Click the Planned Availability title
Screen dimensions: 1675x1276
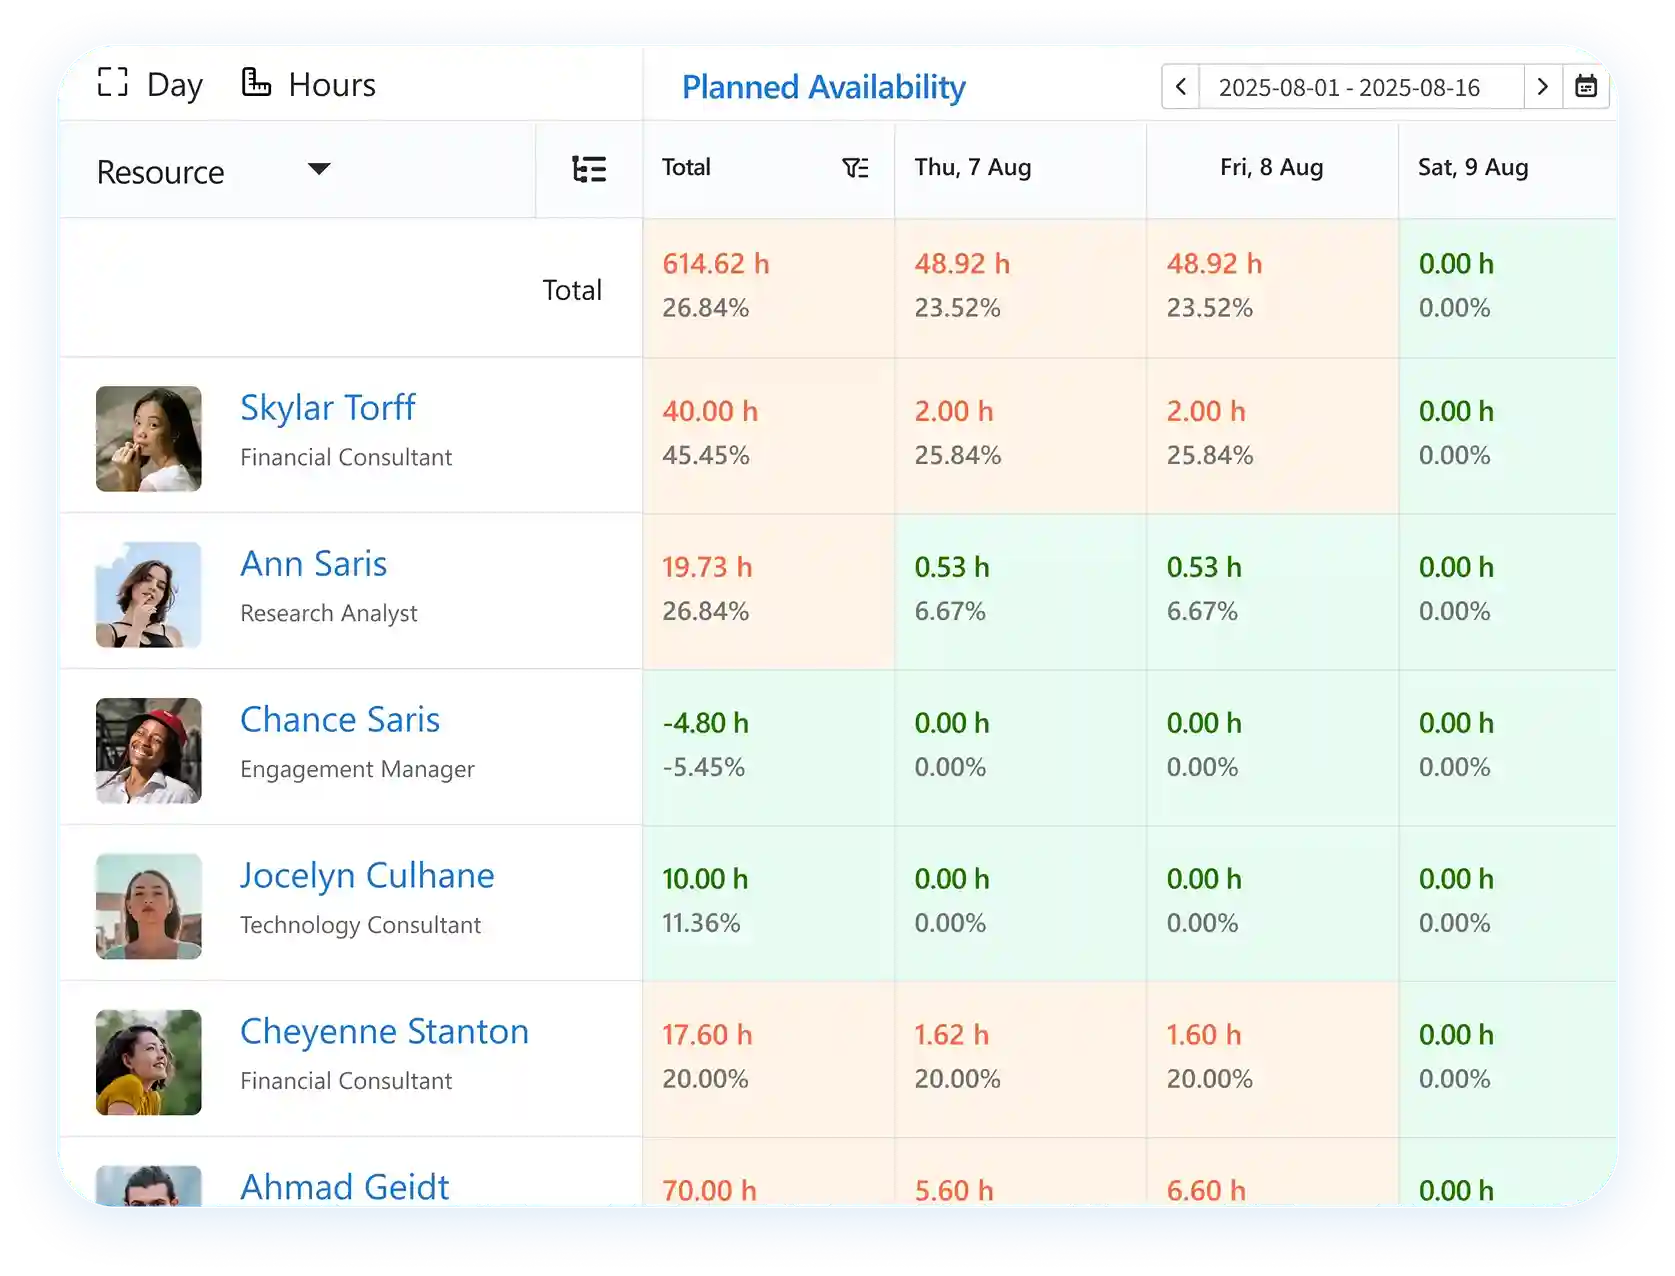(823, 88)
